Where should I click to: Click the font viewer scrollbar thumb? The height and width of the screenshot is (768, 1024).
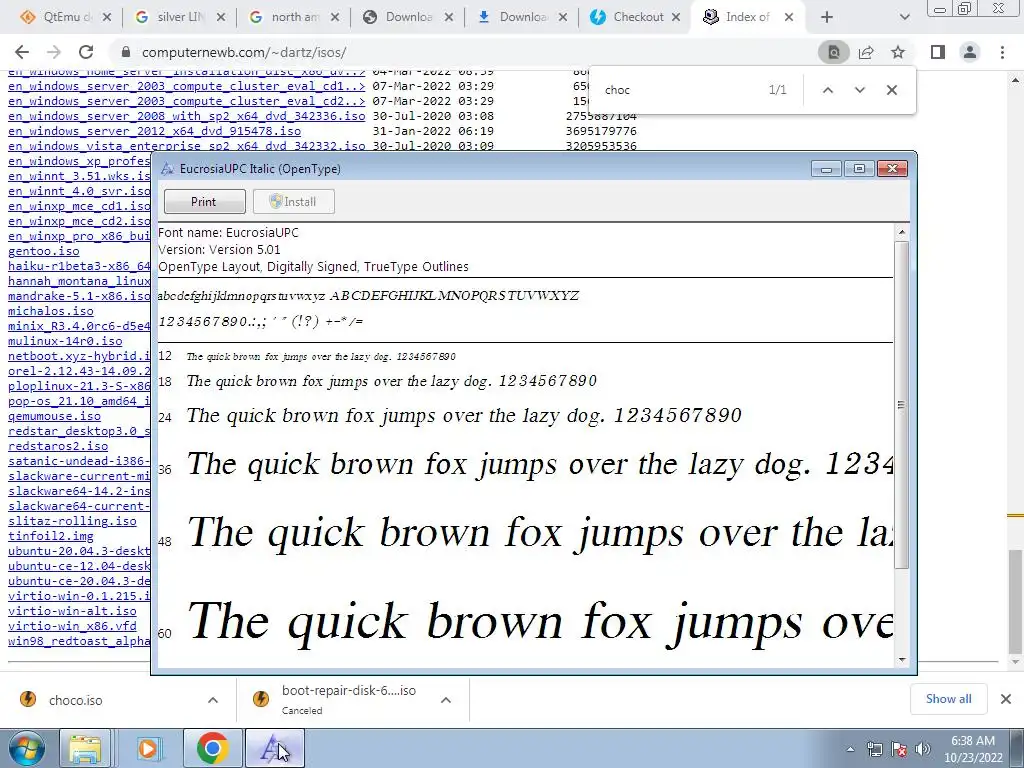901,405
